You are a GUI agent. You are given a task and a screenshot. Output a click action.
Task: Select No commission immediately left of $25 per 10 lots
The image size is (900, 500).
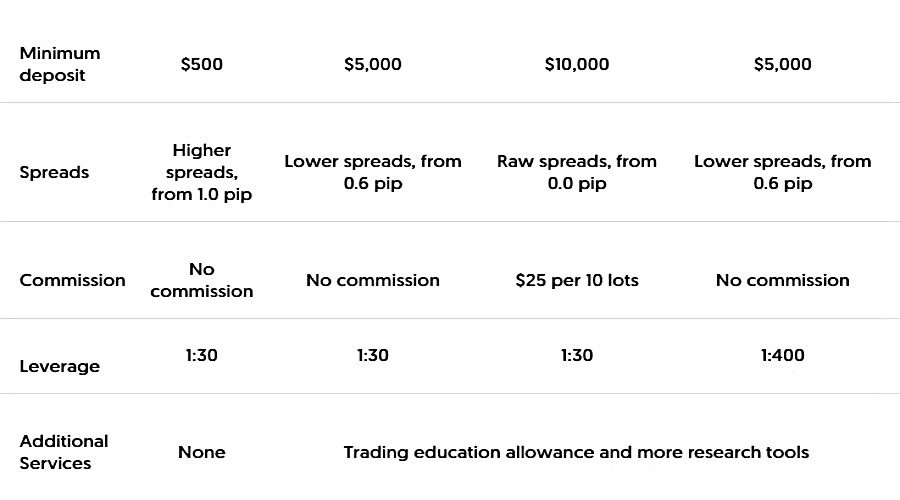point(372,280)
